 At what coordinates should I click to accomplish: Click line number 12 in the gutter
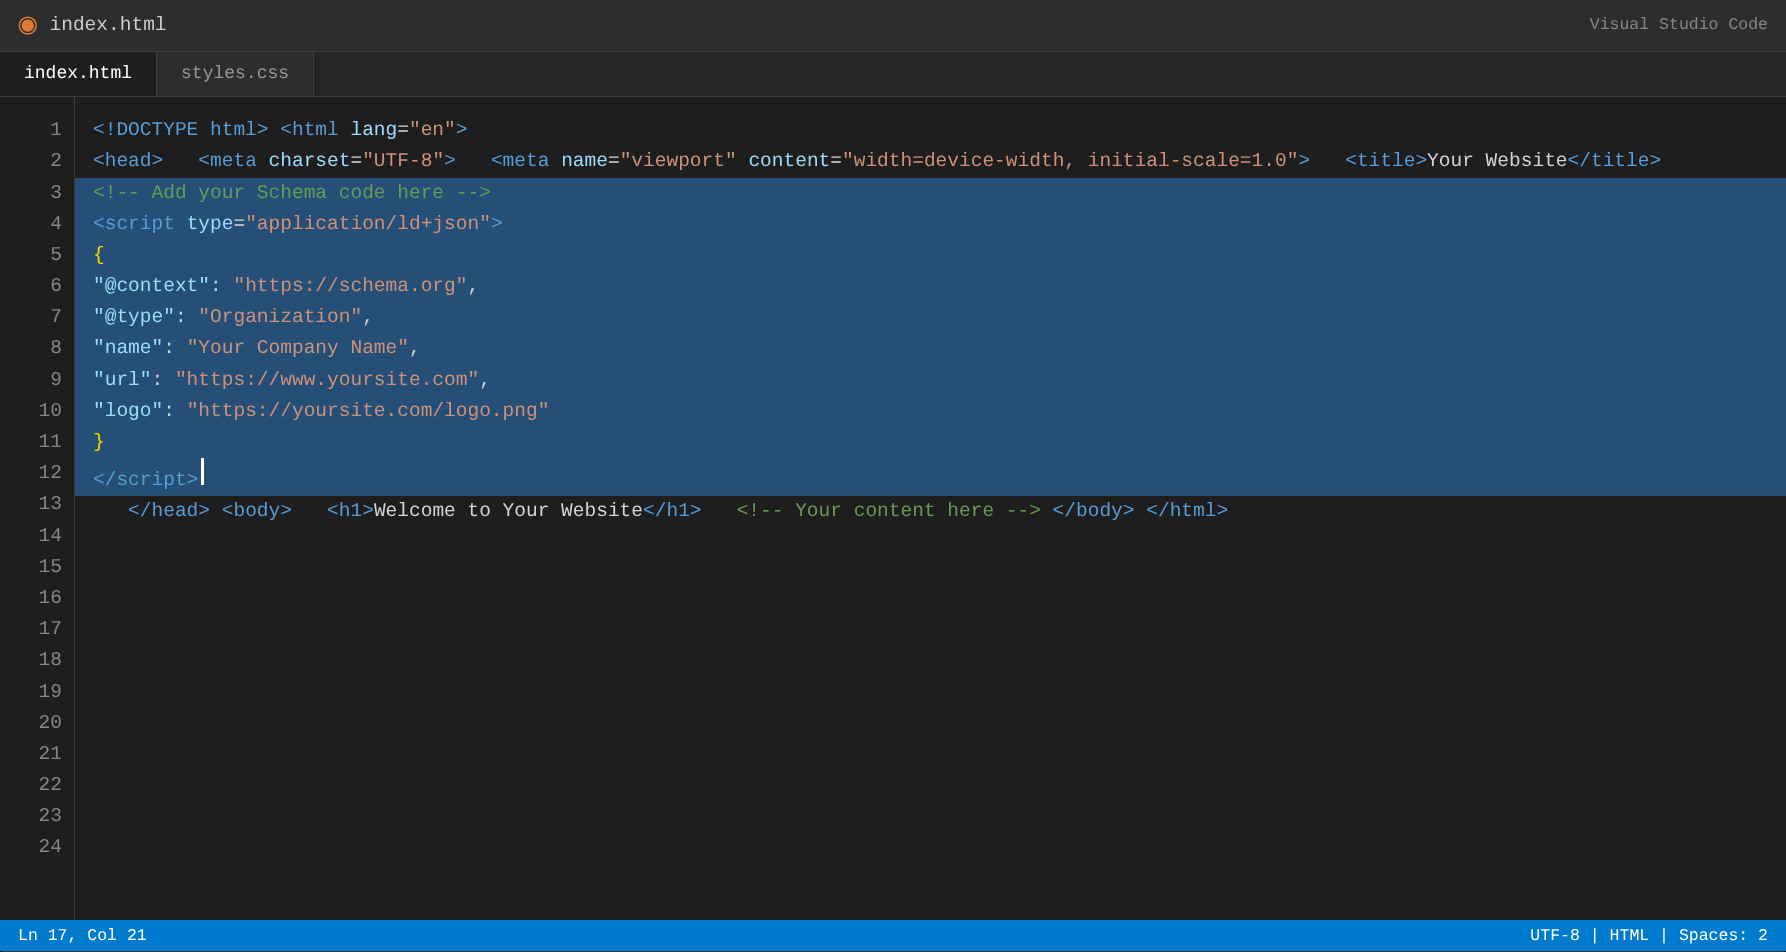pos(50,472)
